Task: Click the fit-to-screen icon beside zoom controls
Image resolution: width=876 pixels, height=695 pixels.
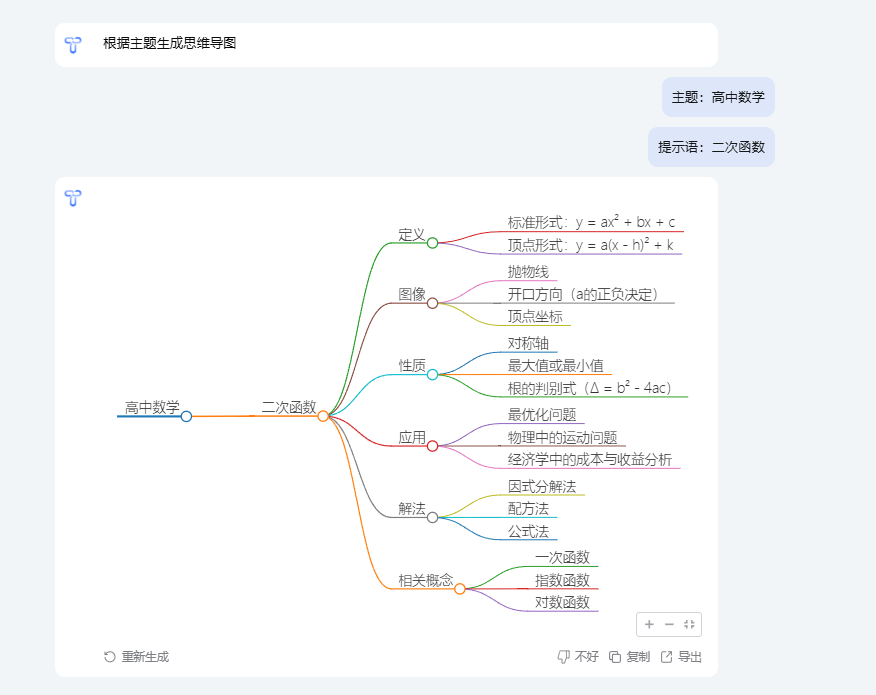Action: click(x=688, y=624)
